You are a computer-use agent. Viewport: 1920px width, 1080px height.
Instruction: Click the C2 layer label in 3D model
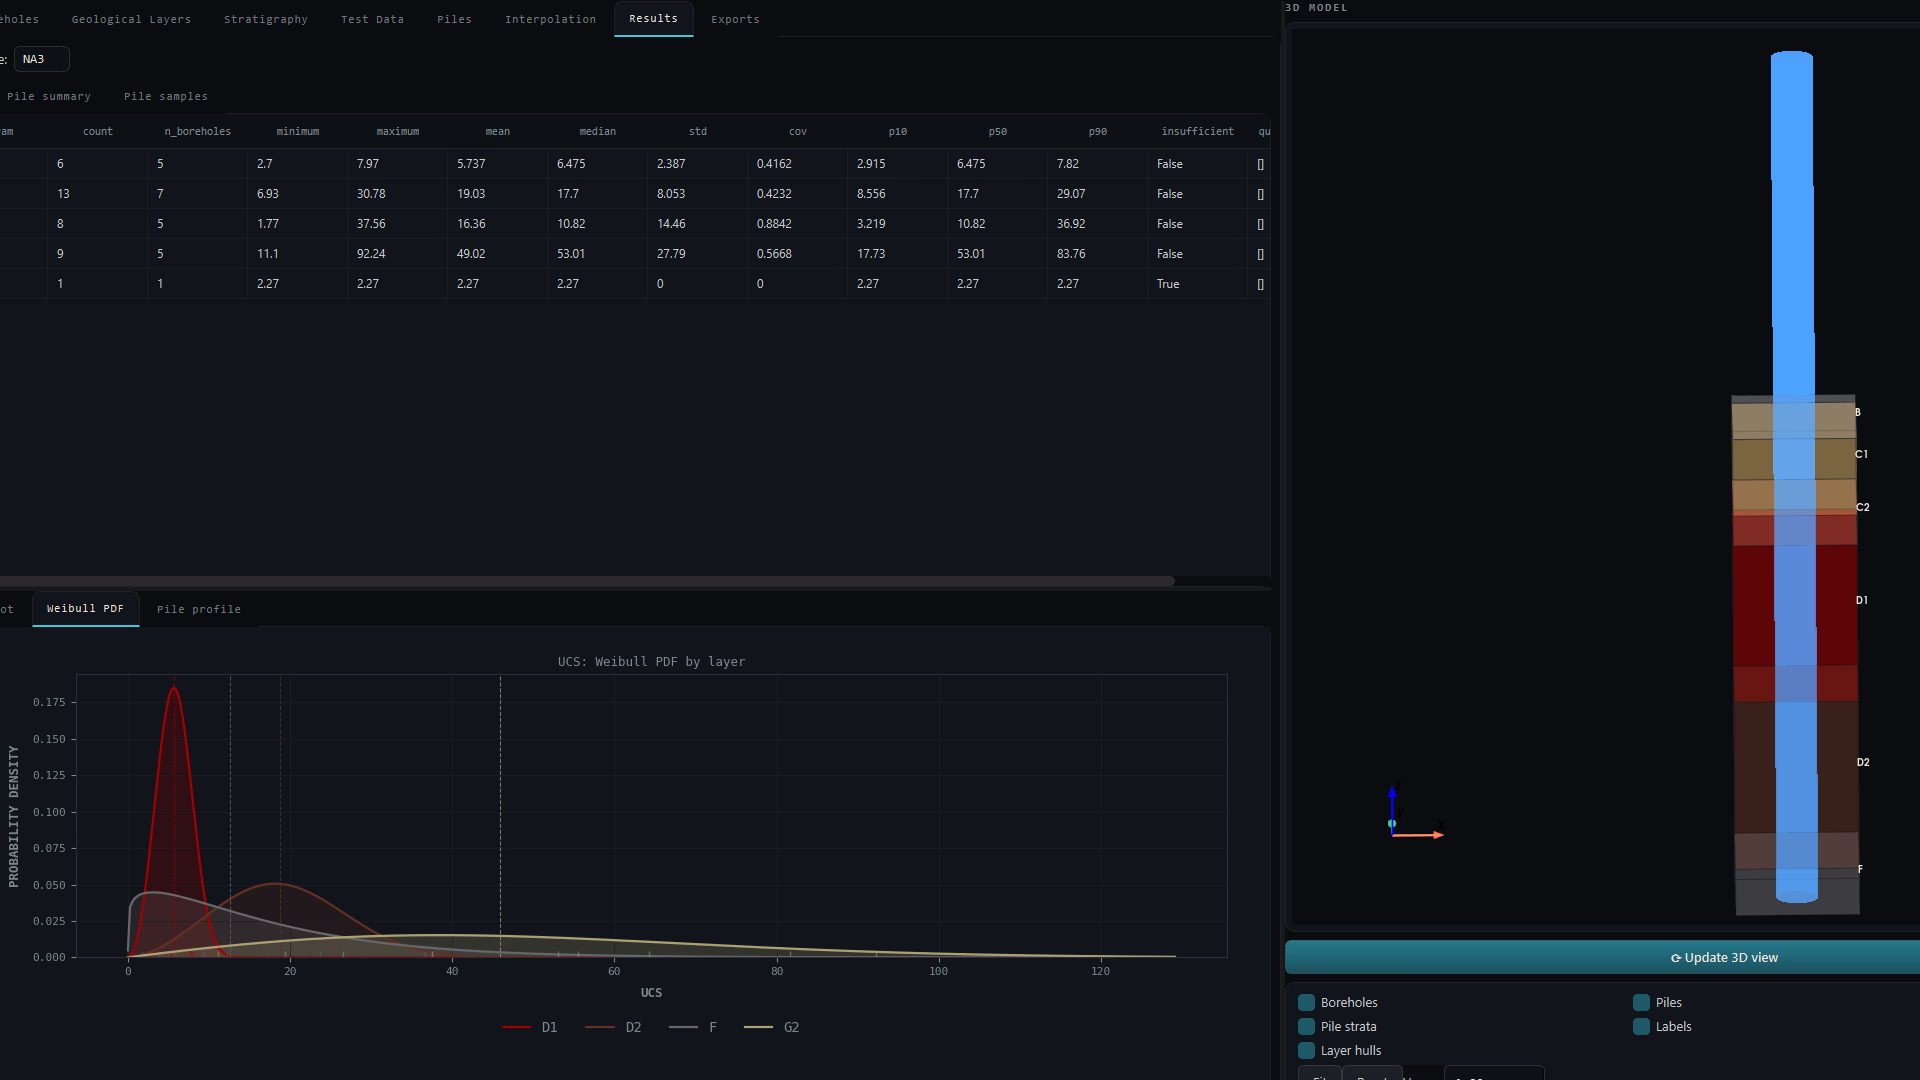point(1863,507)
